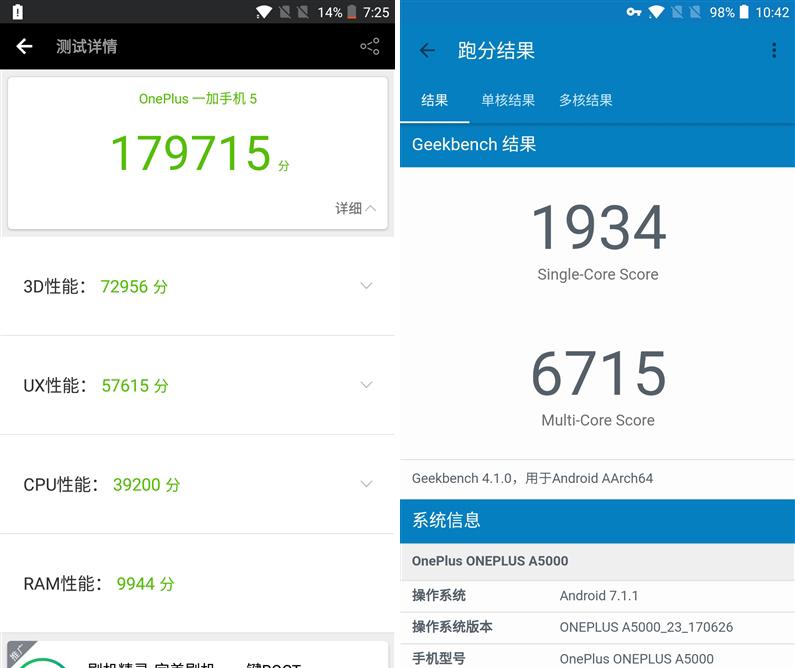Tap the share icon in AnTuTu header
Image resolution: width=795 pixels, height=668 pixels.
(x=370, y=46)
